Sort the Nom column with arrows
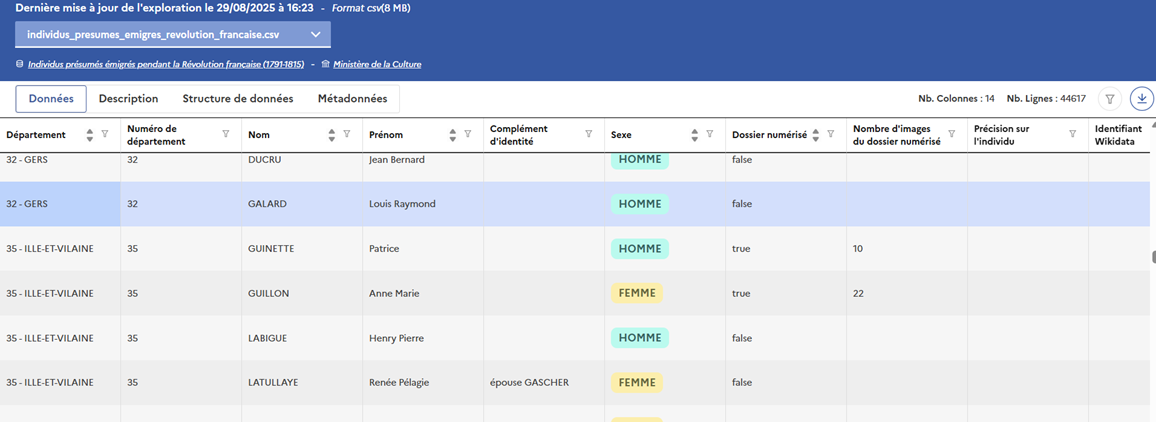 coord(332,134)
